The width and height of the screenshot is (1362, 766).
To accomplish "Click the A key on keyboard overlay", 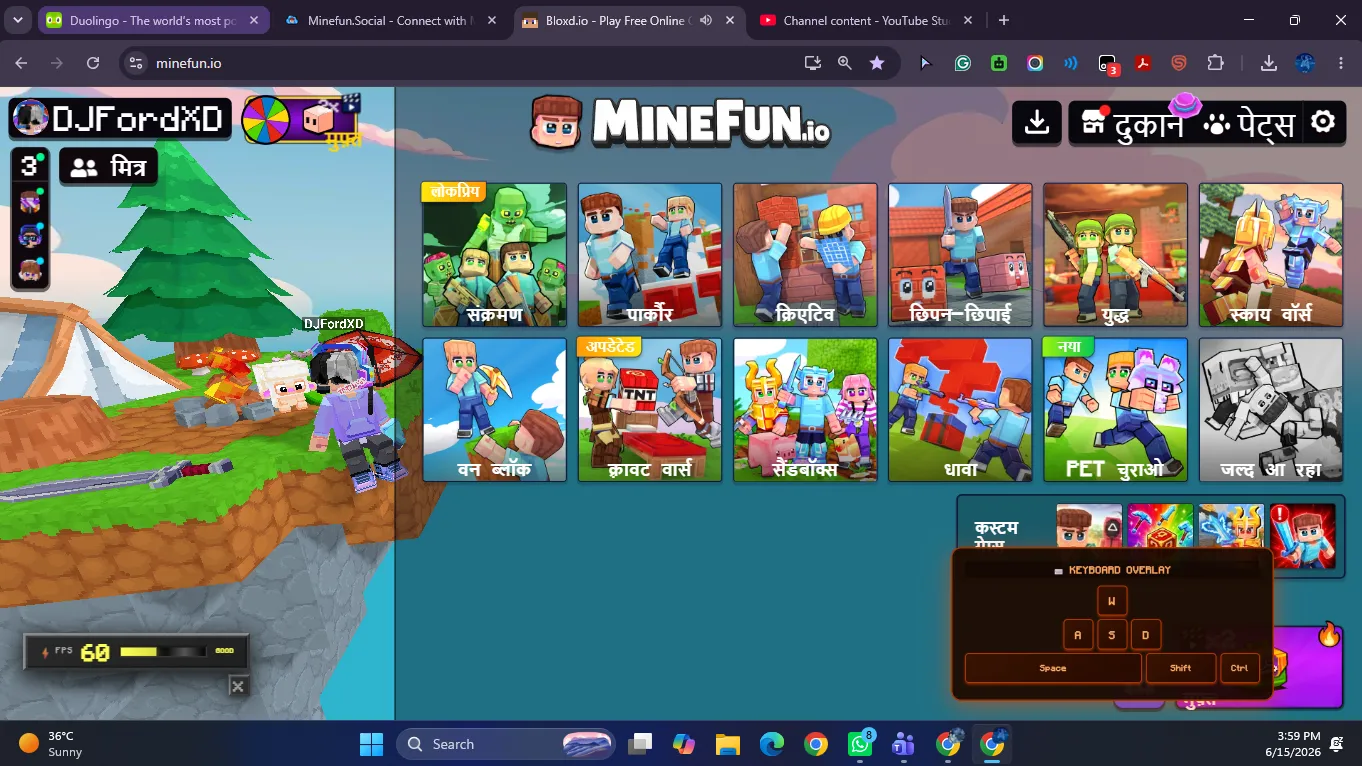I will coord(1078,634).
